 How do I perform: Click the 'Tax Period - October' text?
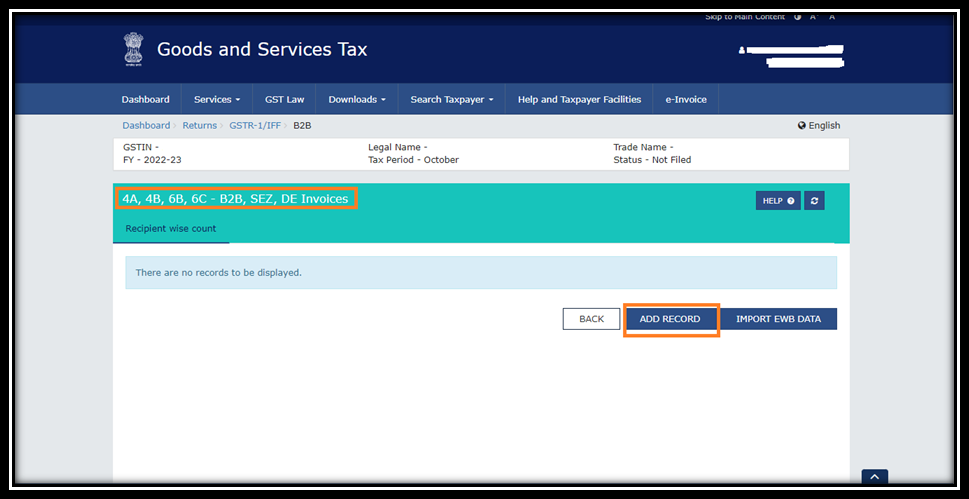[x=413, y=160]
